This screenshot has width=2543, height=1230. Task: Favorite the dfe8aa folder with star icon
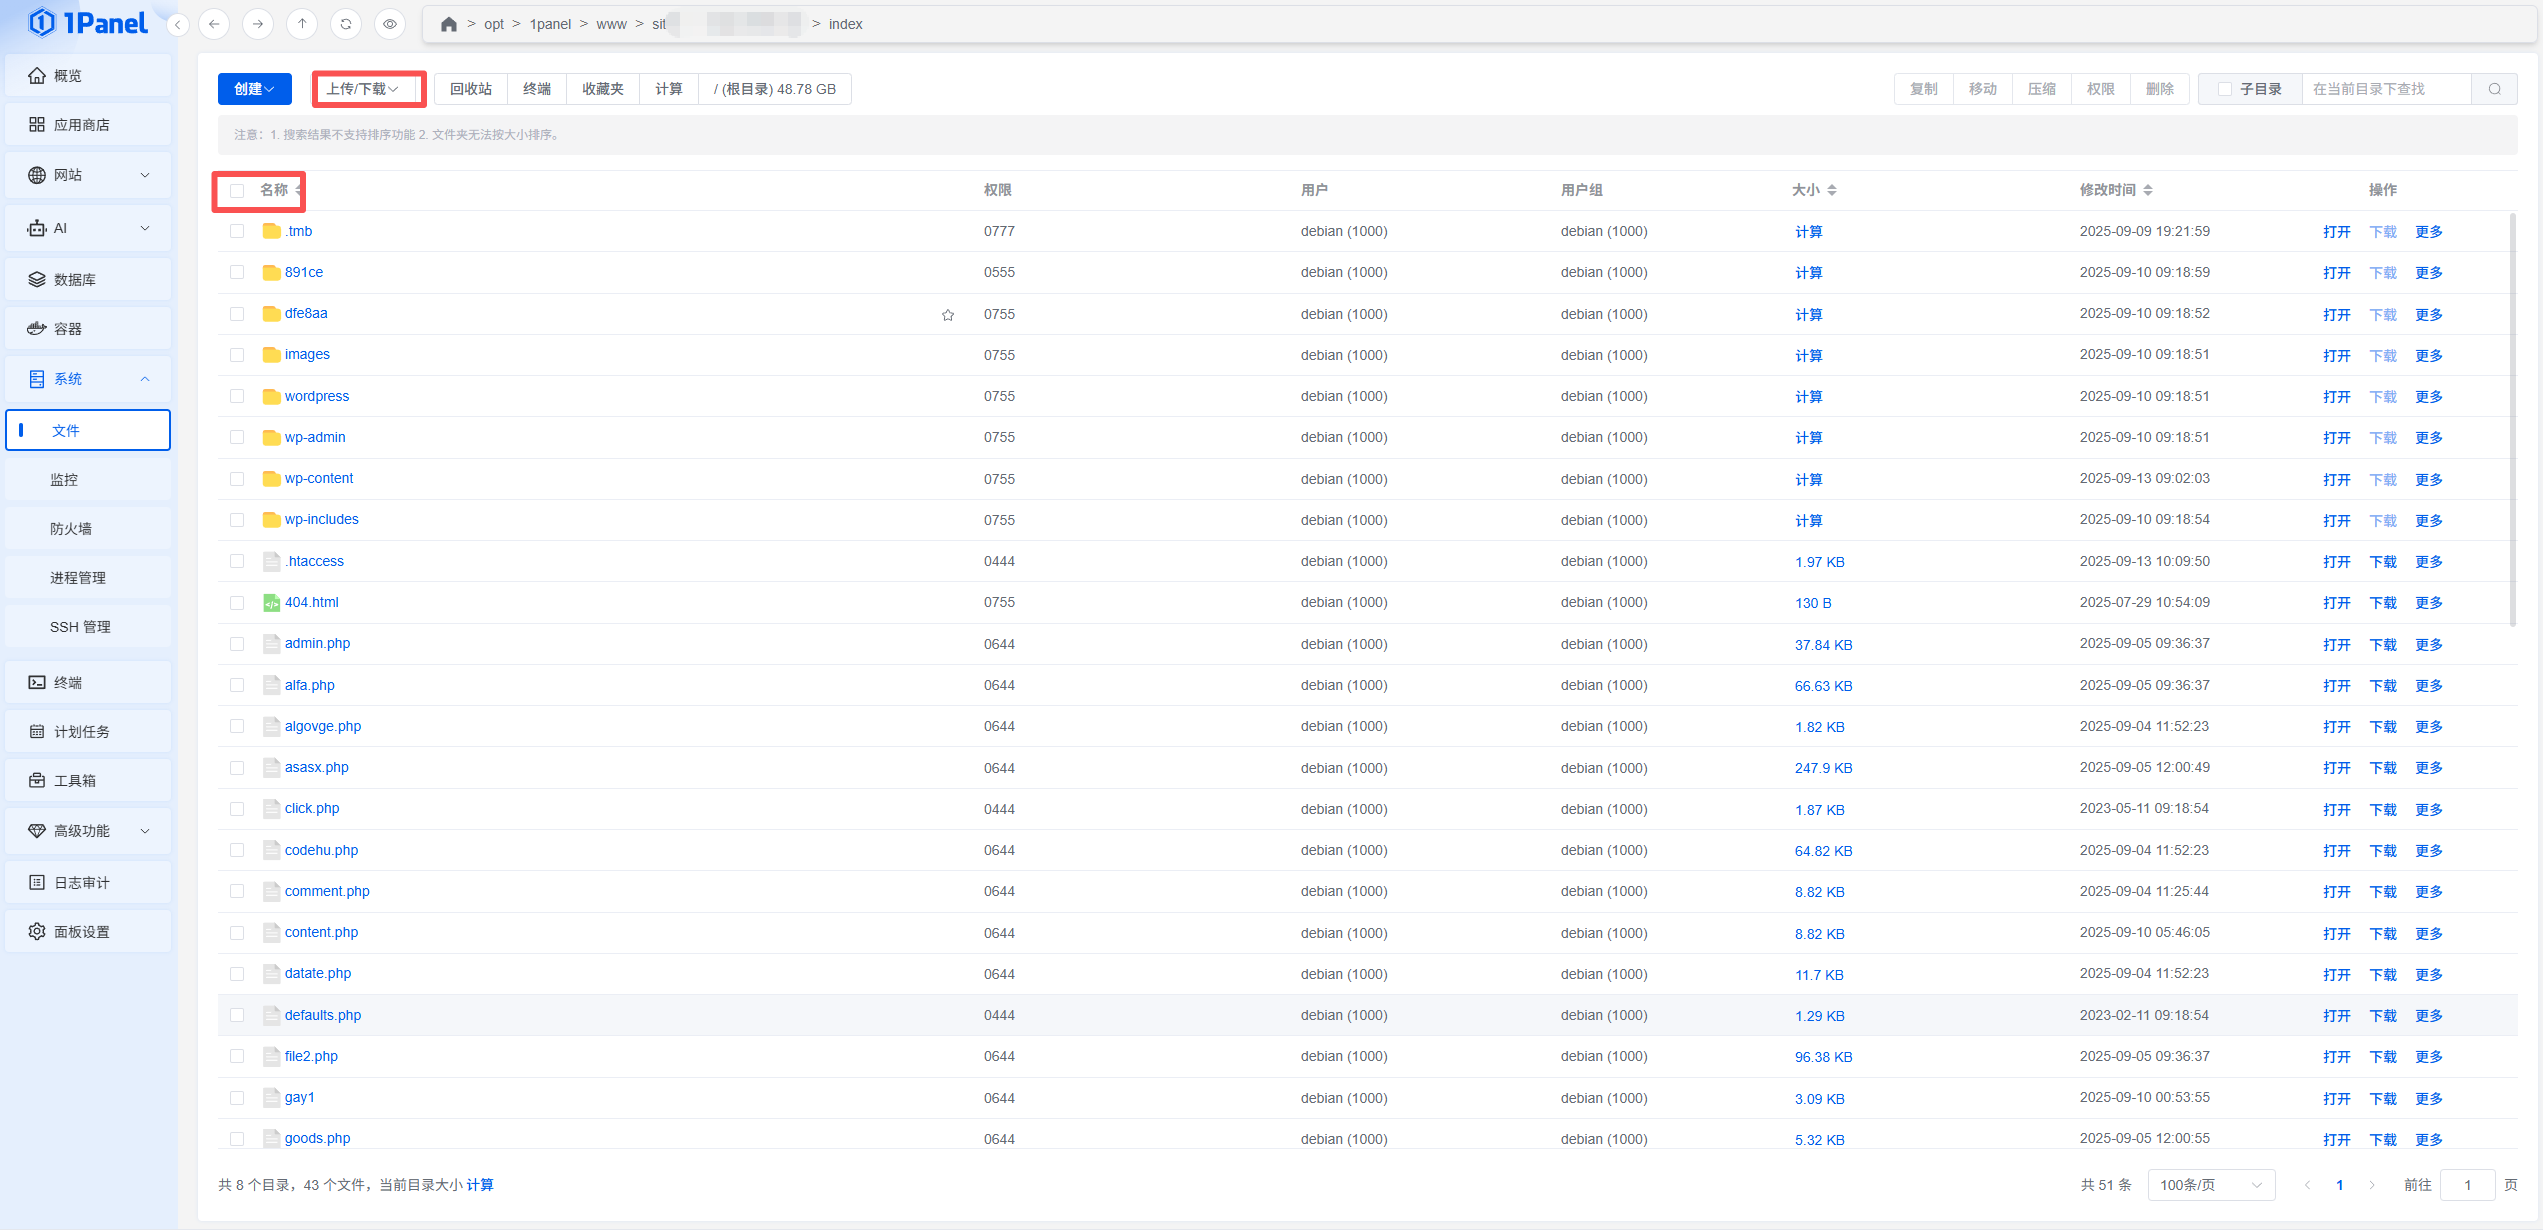point(947,315)
